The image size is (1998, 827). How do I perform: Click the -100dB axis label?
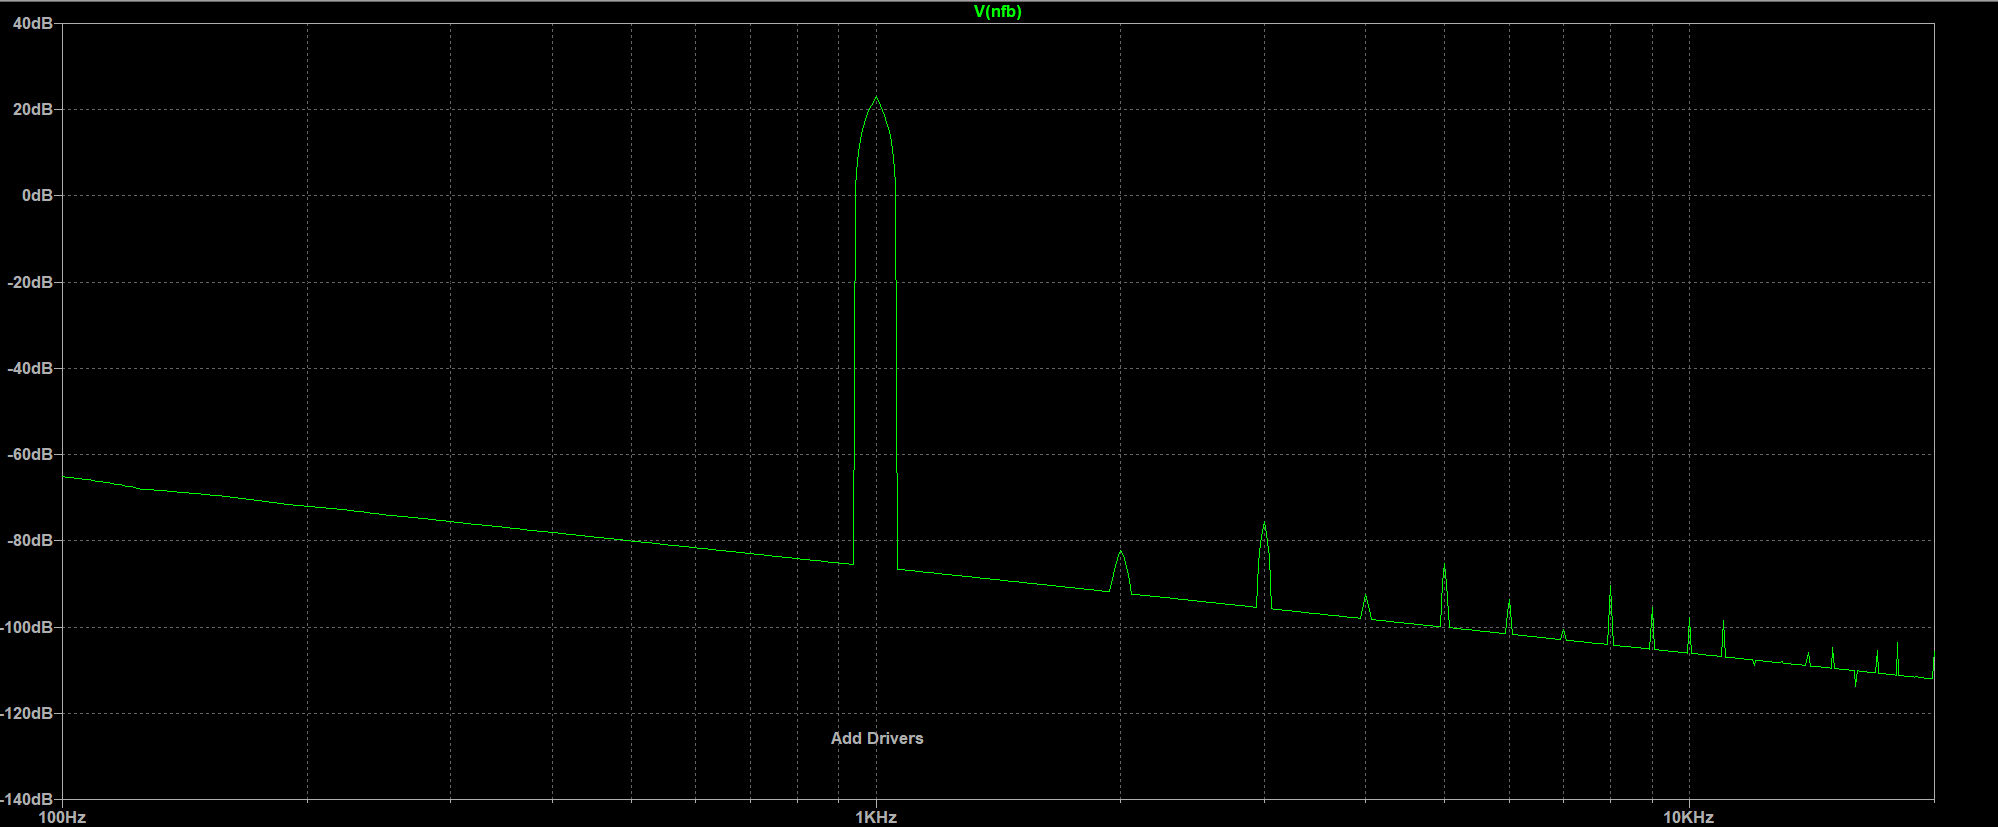[27, 627]
